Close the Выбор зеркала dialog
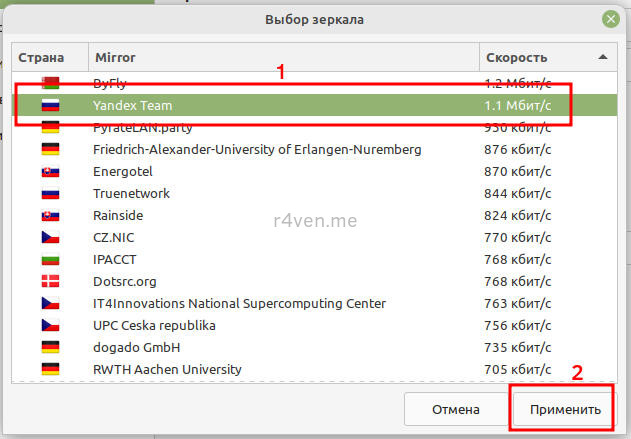The image size is (631, 439). point(610,19)
